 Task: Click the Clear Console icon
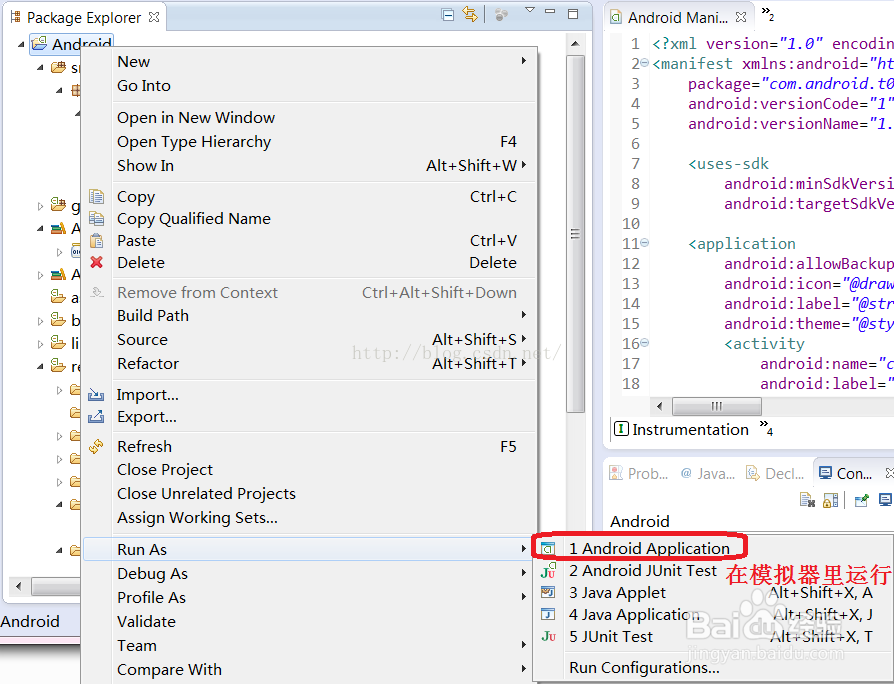807,500
